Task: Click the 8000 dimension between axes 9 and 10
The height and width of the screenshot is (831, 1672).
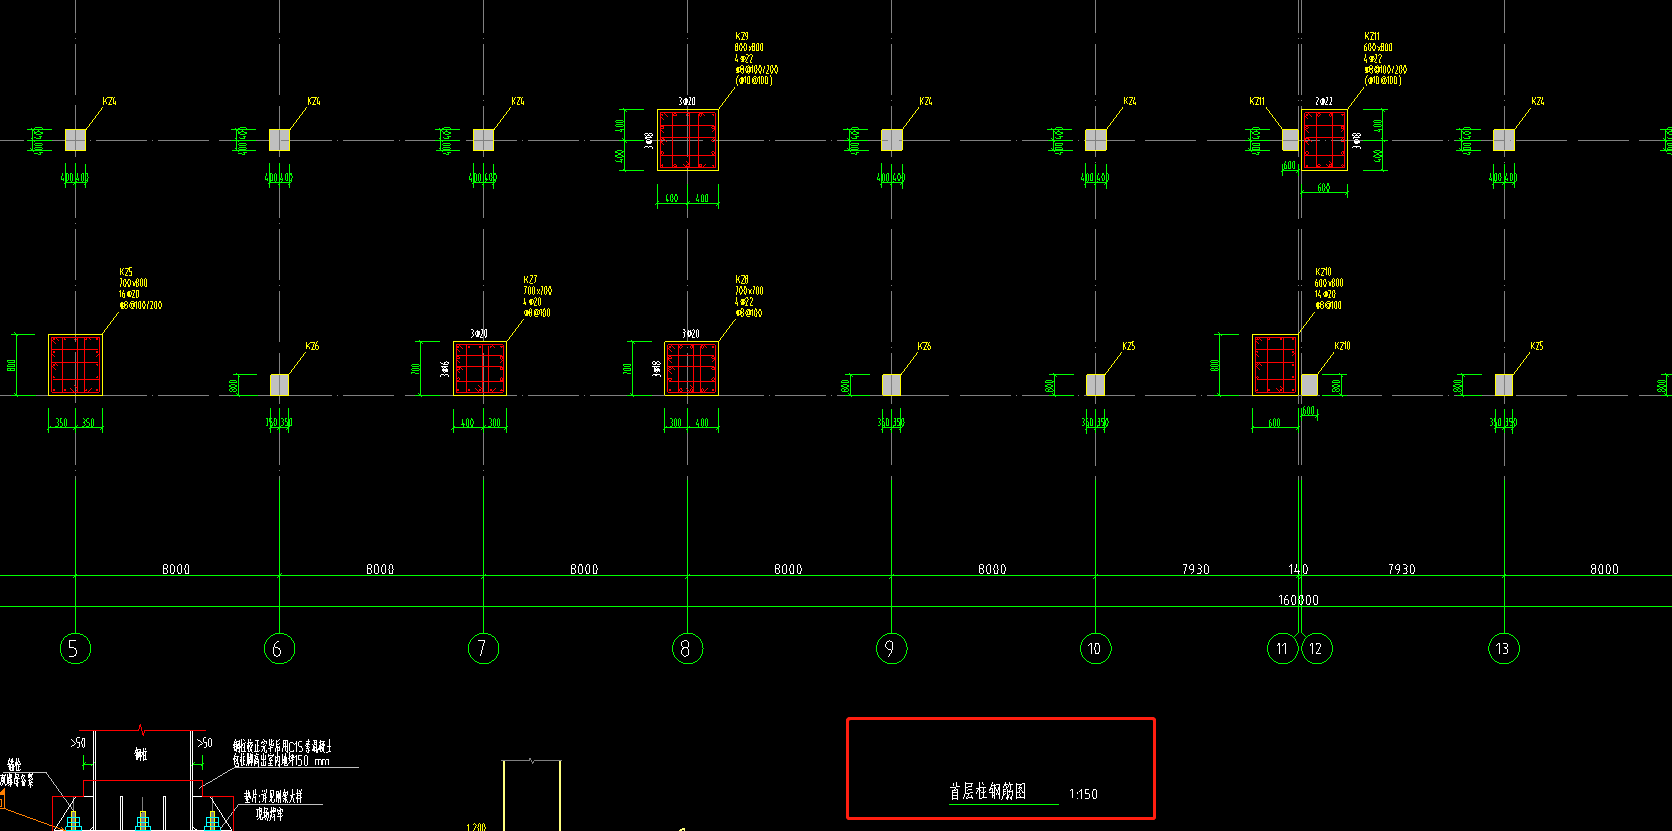Action: point(992,569)
